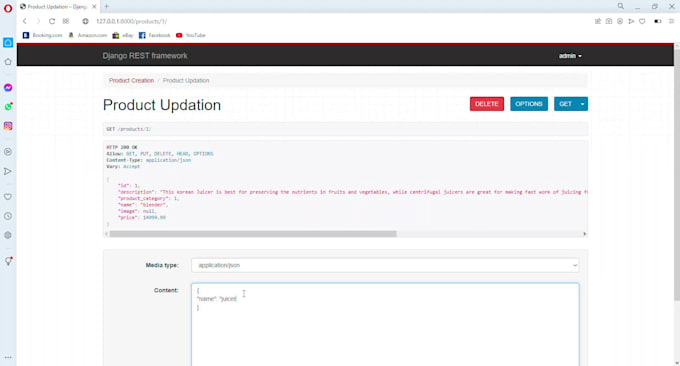Click the Product Updation breadcrumb
This screenshot has width=680, height=366.
click(x=186, y=81)
